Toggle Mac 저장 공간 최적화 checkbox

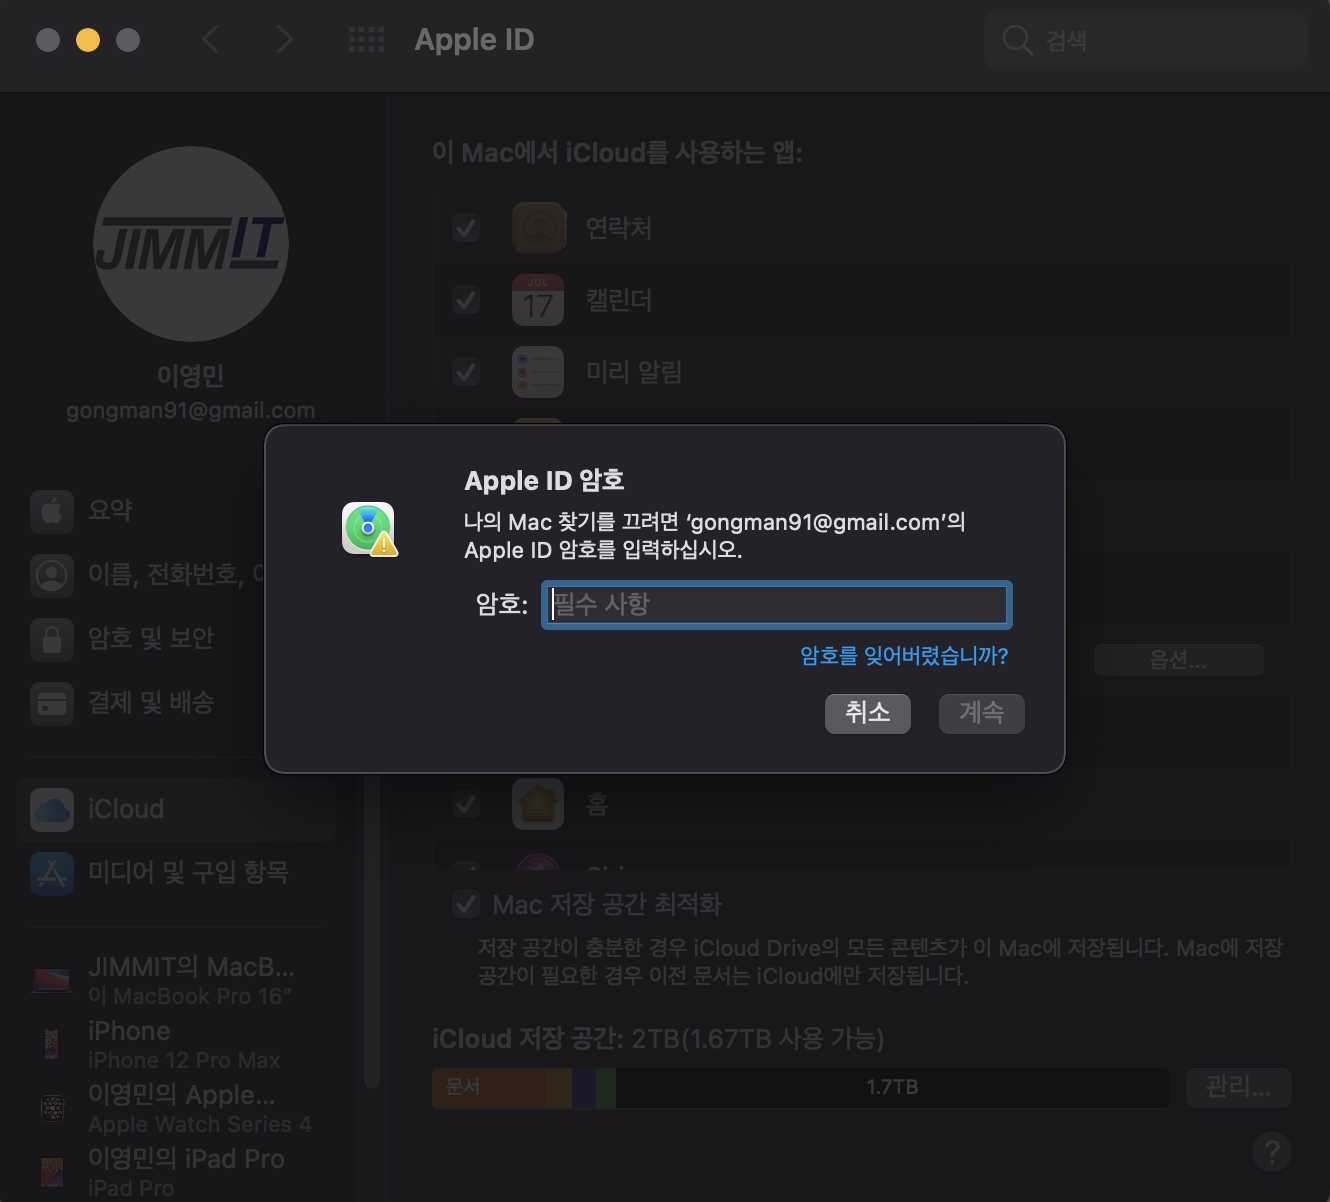point(466,905)
